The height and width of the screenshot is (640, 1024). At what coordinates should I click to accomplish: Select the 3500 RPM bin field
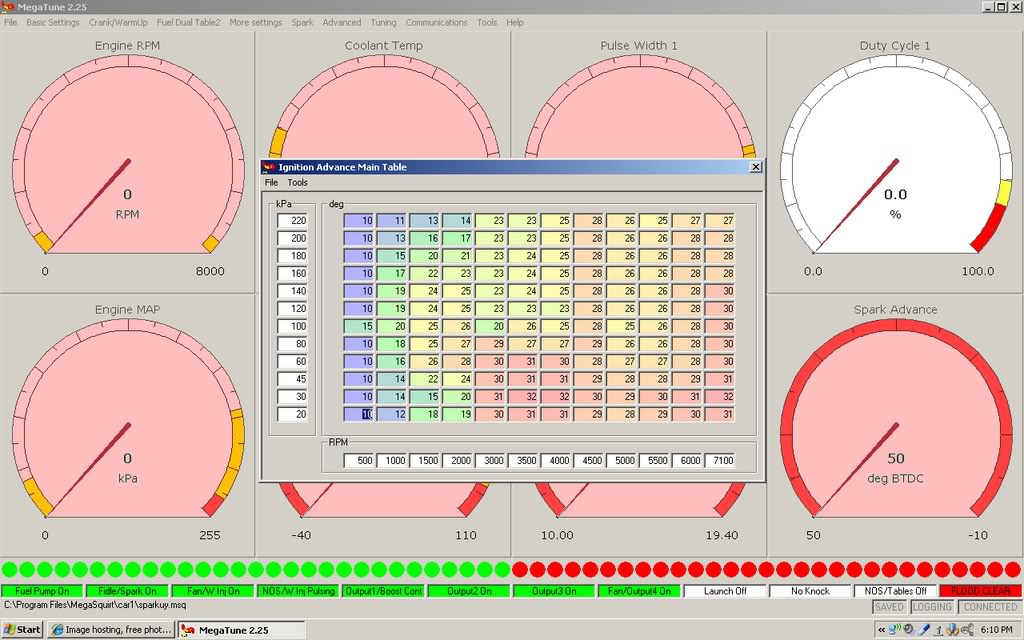522,460
